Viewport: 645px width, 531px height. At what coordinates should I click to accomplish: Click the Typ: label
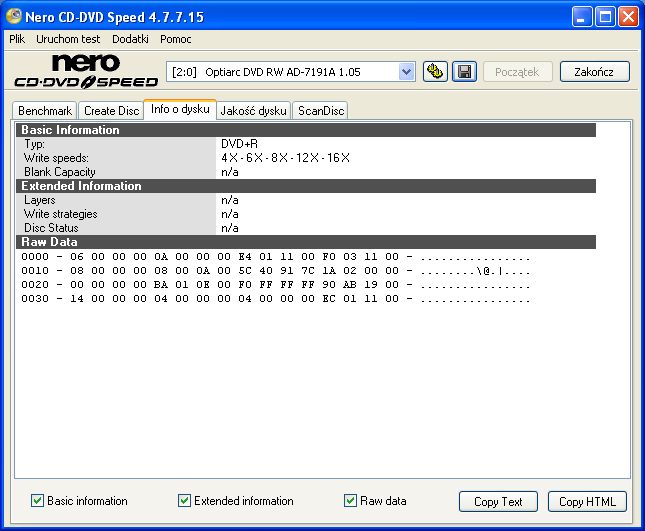(34, 144)
